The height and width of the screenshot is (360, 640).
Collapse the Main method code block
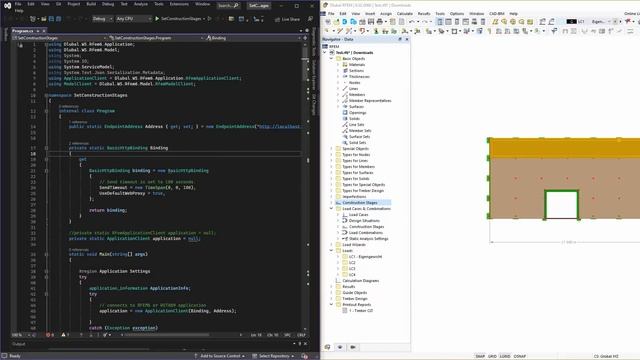tap(47, 254)
